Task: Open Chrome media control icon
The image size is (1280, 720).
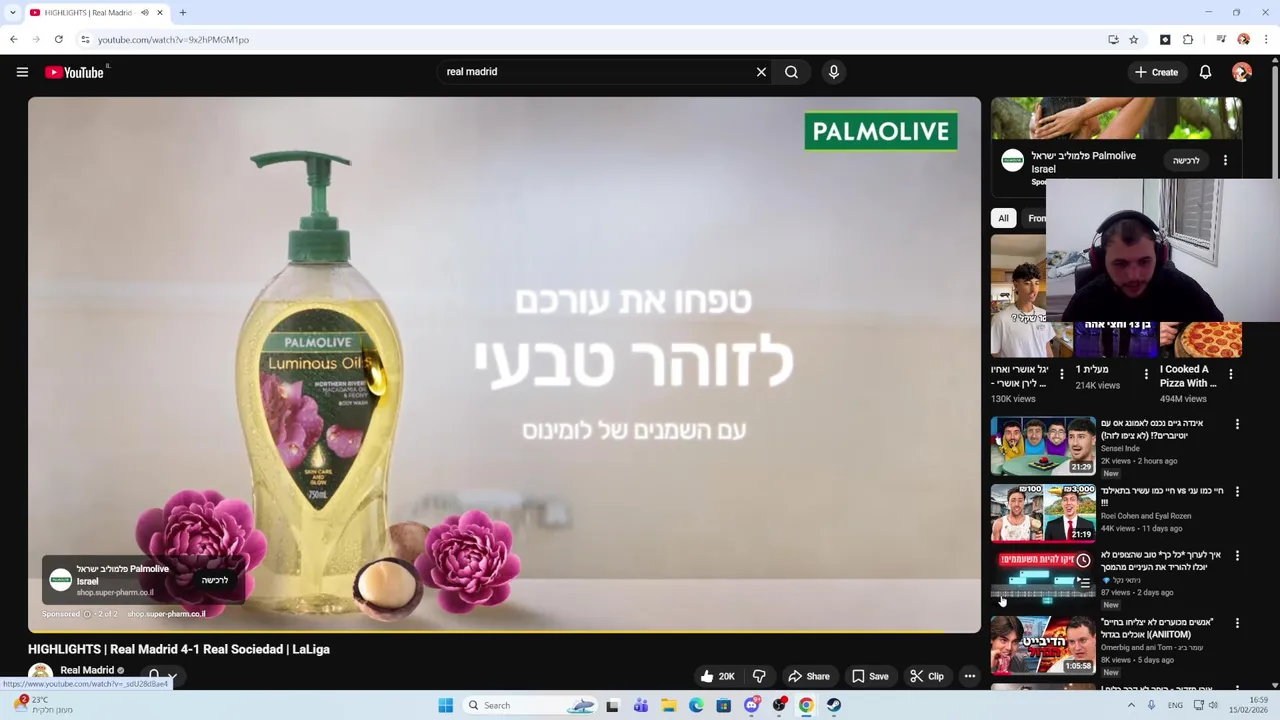Action: (x=1221, y=39)
